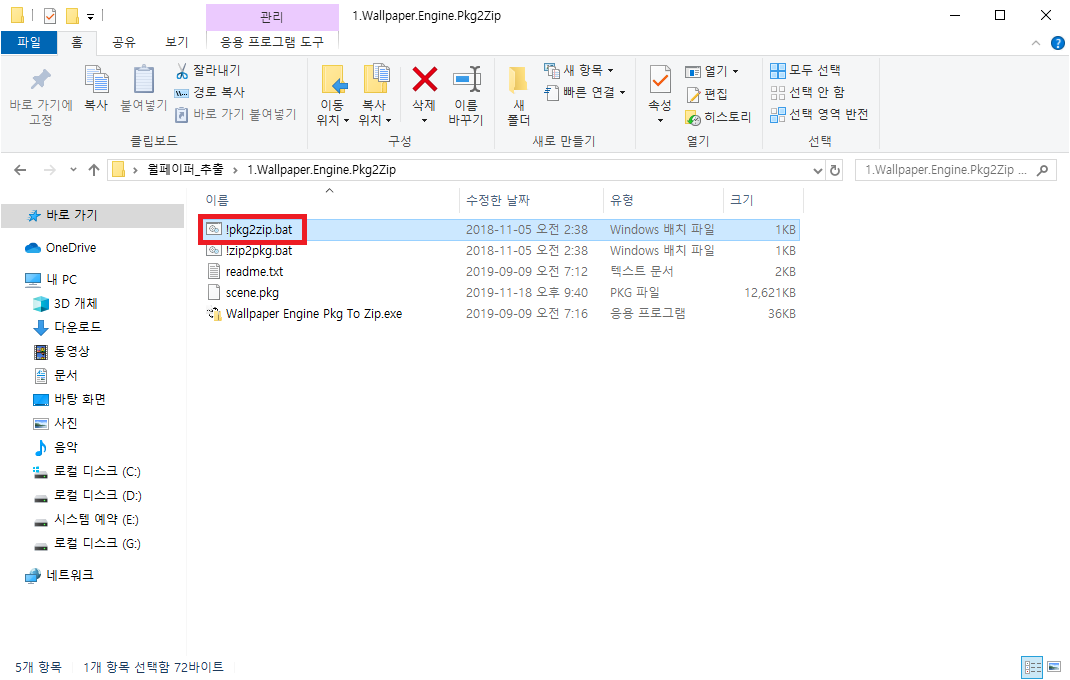Open the New Item (새 항목) dropdown
Image resolution: width=1070 pixels, height=680 pixels.
579,70
